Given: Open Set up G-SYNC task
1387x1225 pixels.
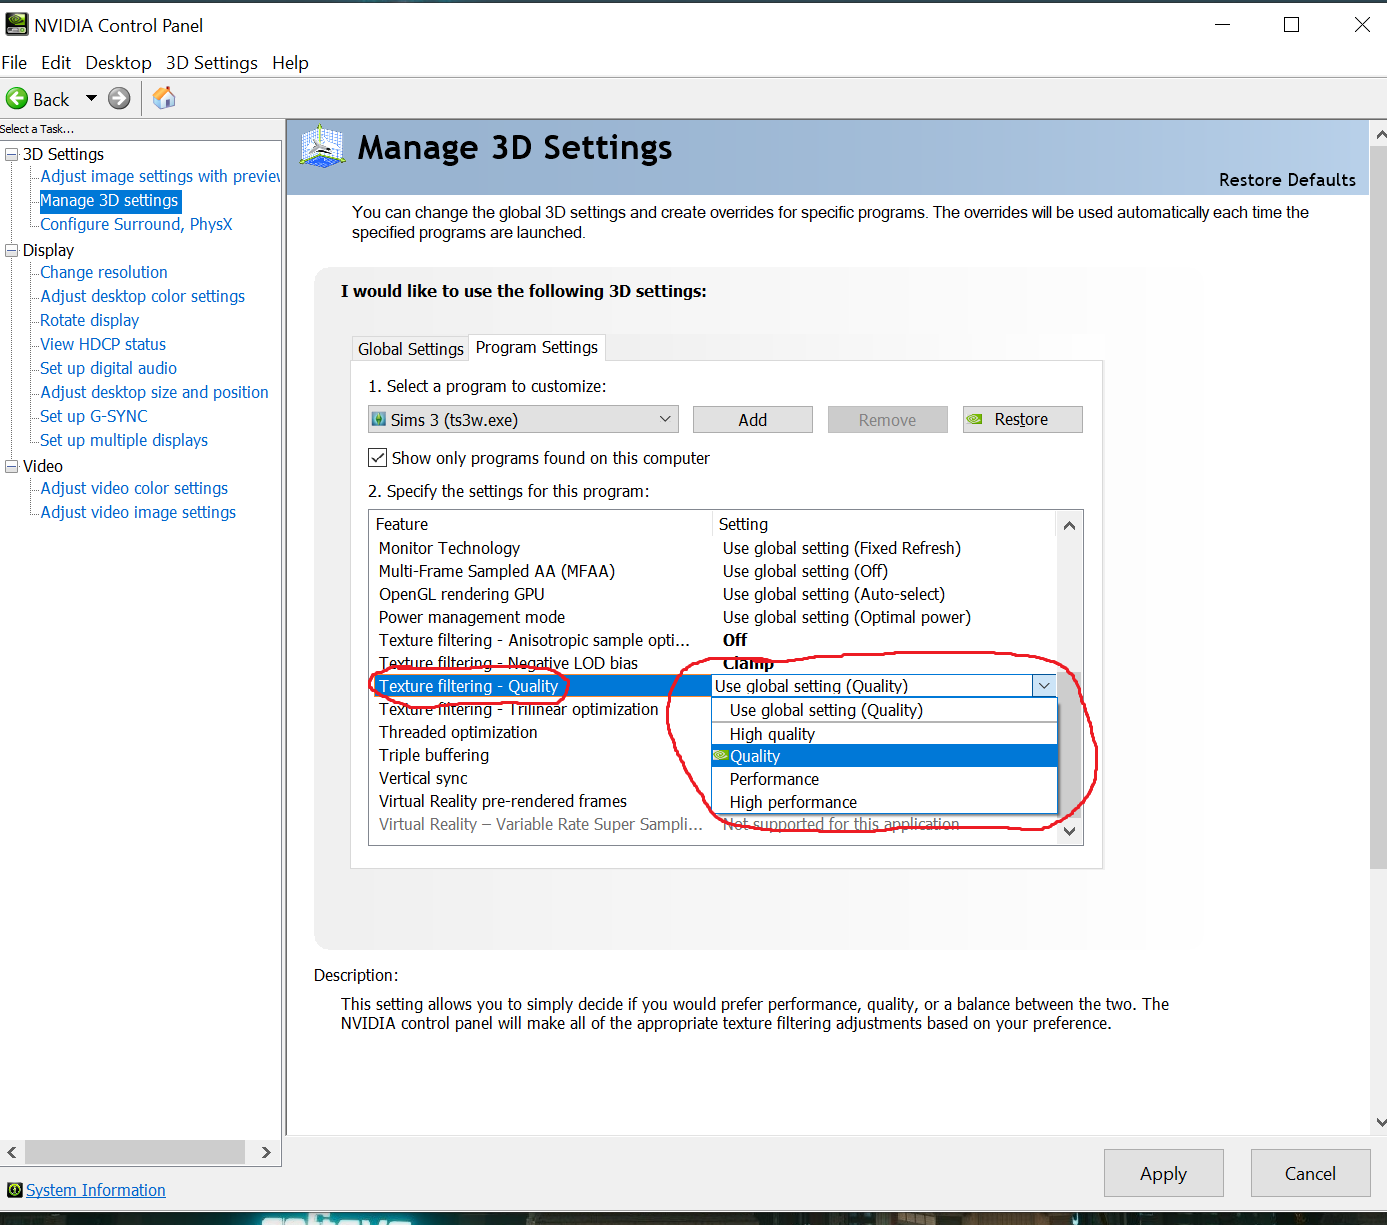Looking at the screenshot, I should click(x=94, y=416).
